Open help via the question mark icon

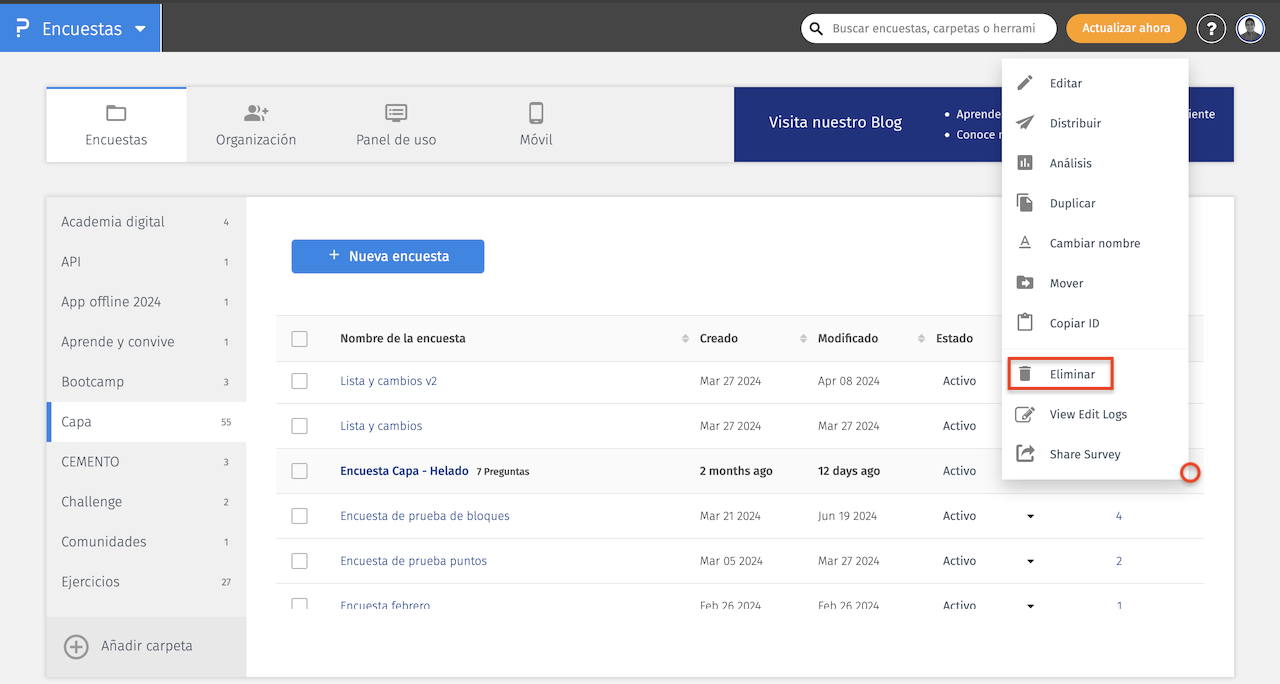click(x=1211, y=29)
